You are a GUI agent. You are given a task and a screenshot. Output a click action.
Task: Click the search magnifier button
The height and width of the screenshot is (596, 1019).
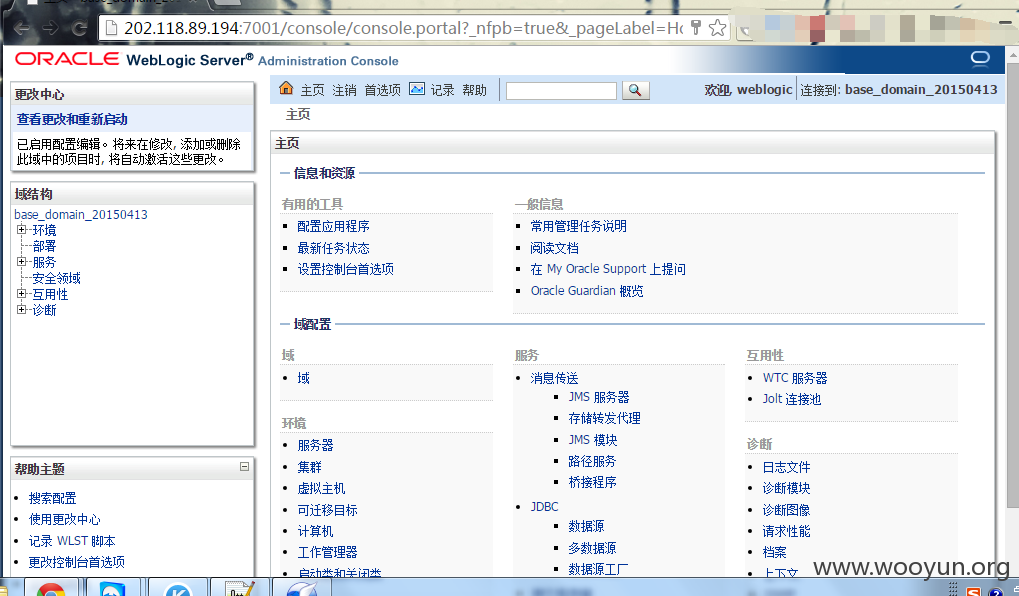pos(636,90)
